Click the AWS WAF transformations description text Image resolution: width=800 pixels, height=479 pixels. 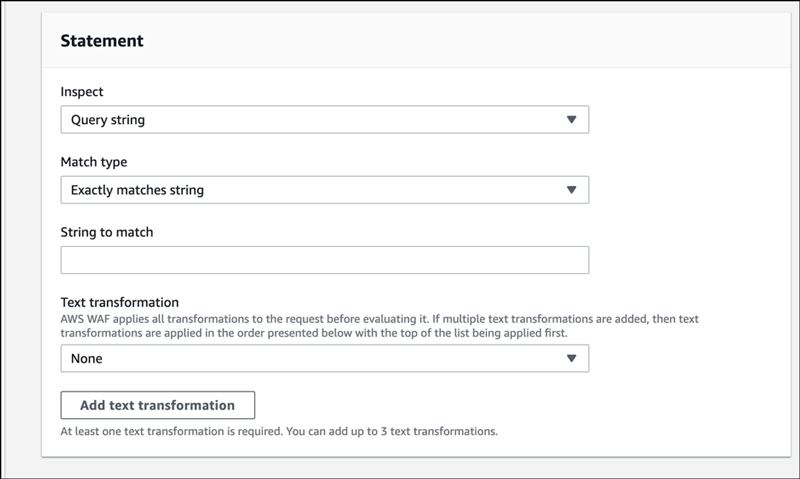380,326
